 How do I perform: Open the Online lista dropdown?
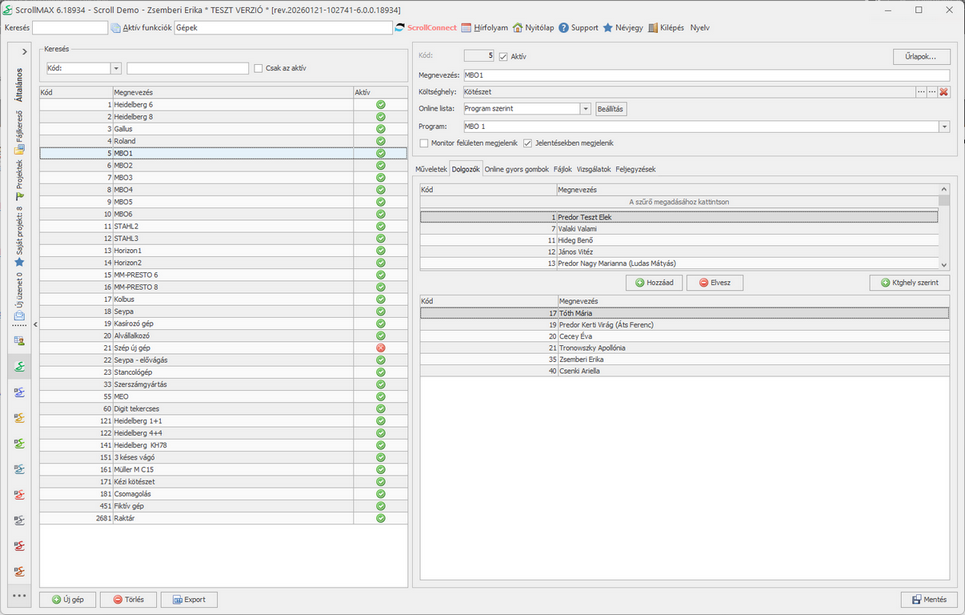585,109
